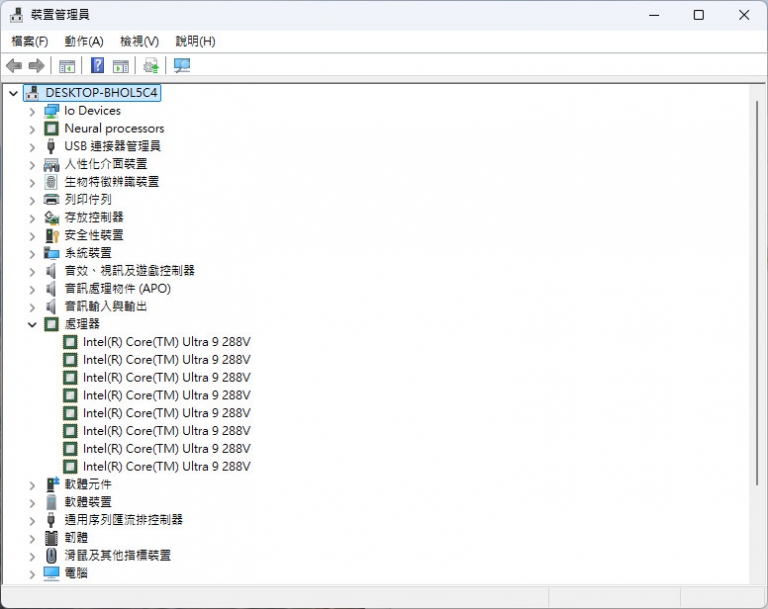Viewport: 768px width, 609px height.
Task: Maximize the 裝置管理員 window
Action: coord(699,15)
